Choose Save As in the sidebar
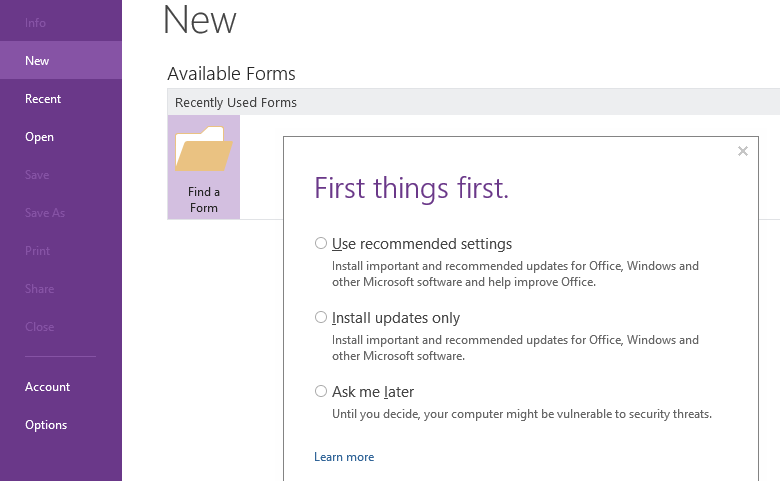The image size is (780, 481). tap(45, 213)
